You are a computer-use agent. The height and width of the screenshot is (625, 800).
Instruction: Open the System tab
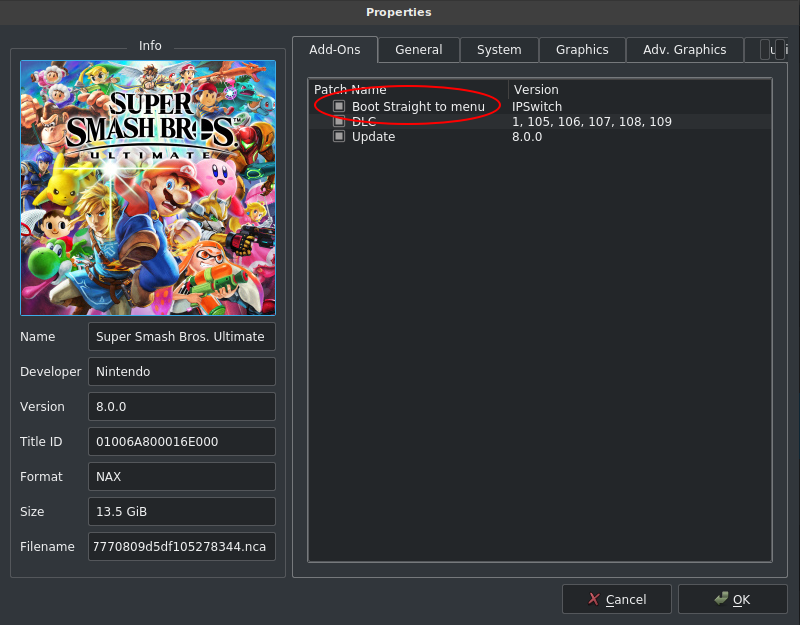(498, 50)
